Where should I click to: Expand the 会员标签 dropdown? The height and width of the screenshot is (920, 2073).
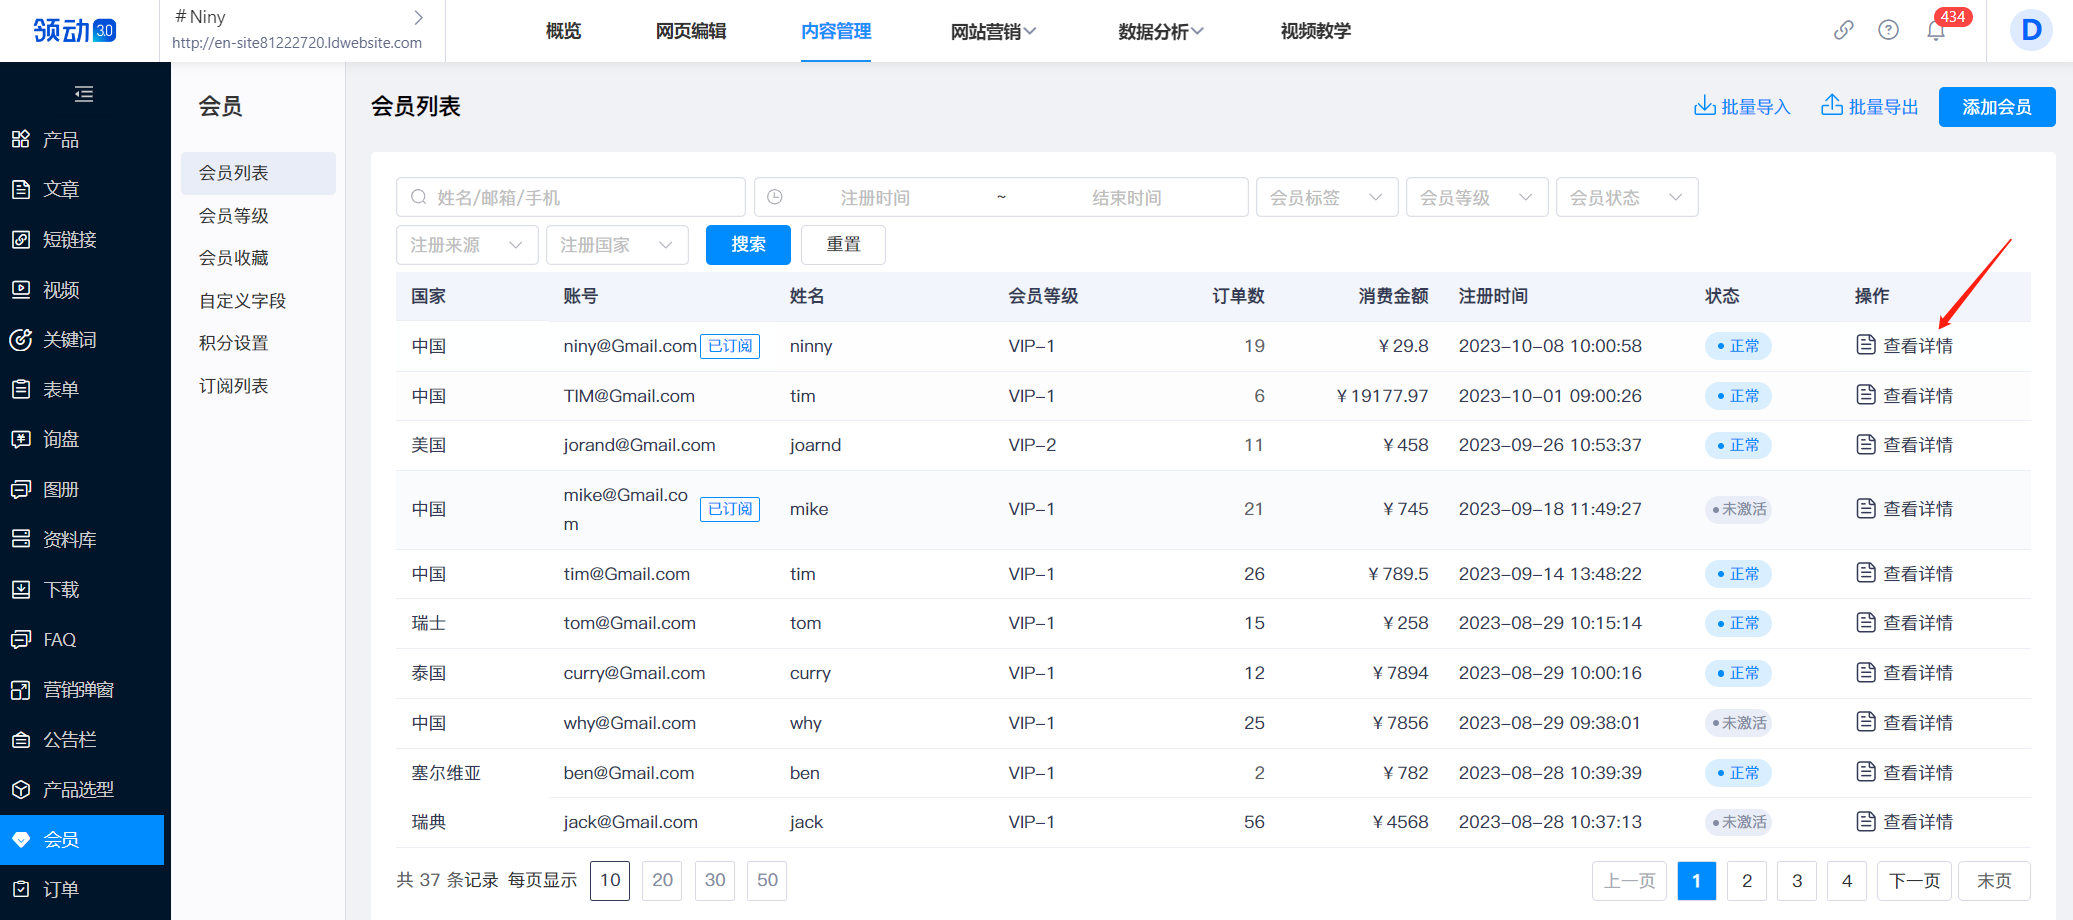coord(1326,198)
